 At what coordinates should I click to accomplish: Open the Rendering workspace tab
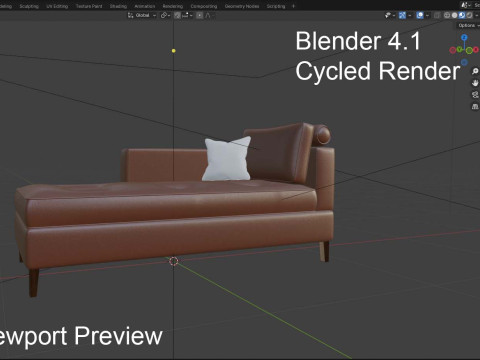coord(173,6)
